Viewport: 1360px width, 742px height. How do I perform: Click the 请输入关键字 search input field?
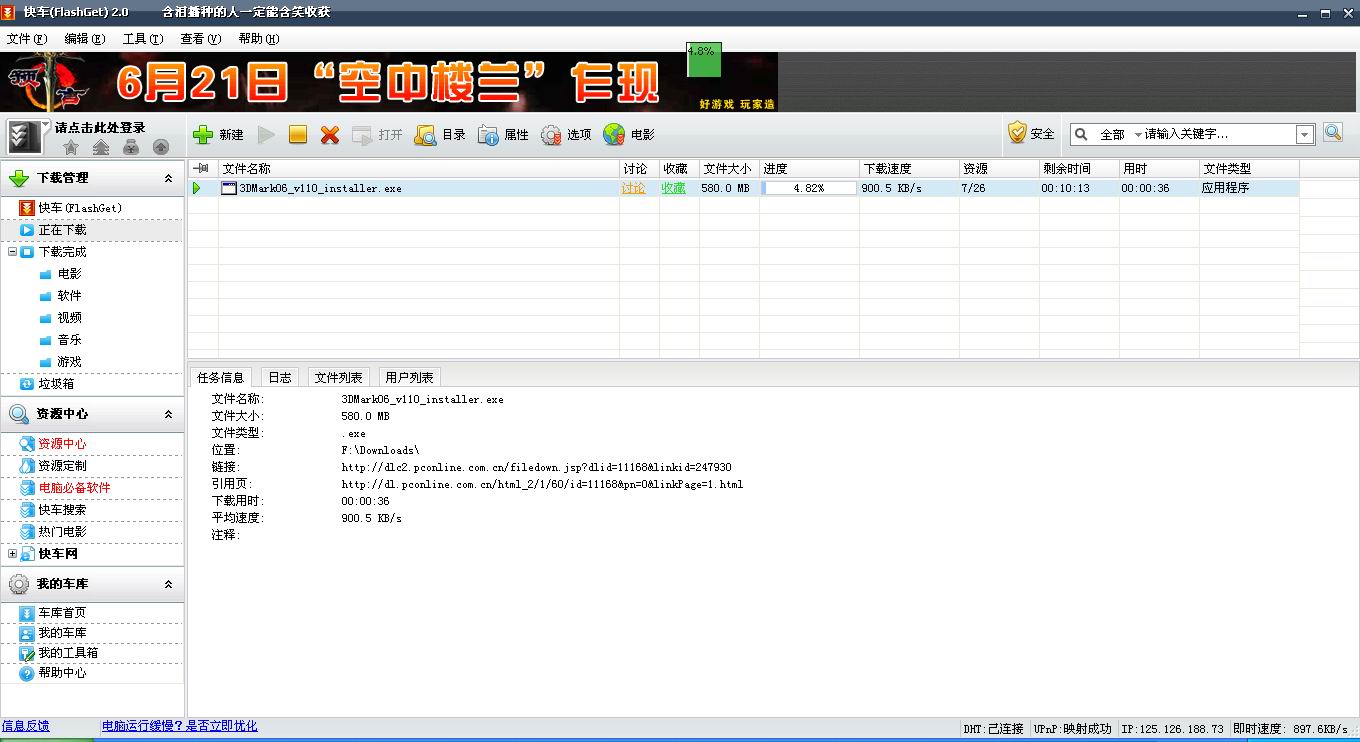click(1219, 134)
